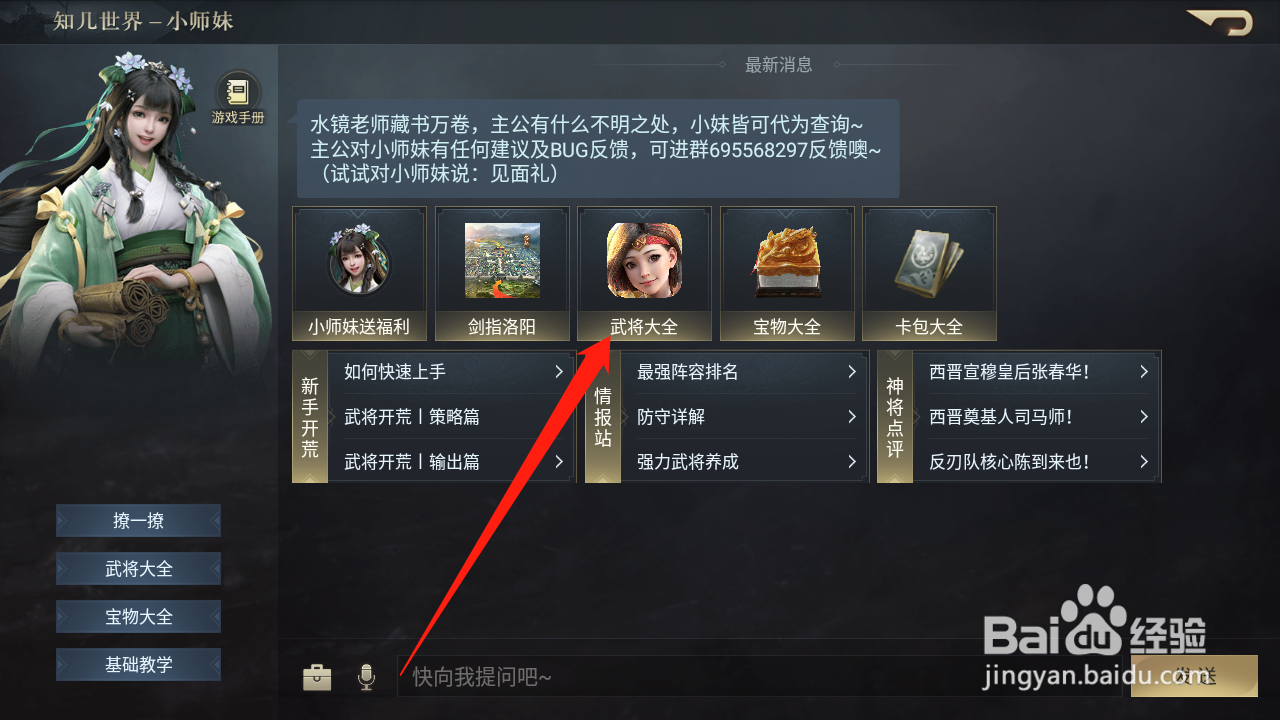1280x720 pixels.
Task: Open the 反刃队核心陈到来也 review
Action: click(x=1037, y=462)
